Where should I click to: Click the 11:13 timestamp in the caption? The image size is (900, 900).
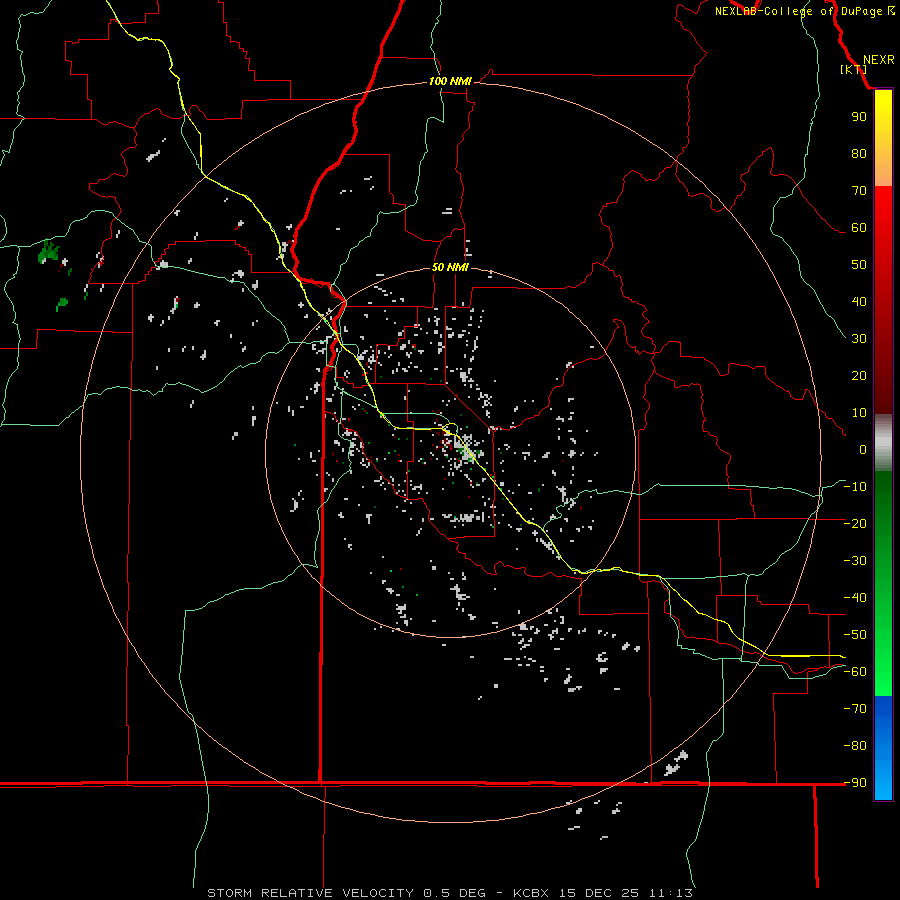point(671,893)
